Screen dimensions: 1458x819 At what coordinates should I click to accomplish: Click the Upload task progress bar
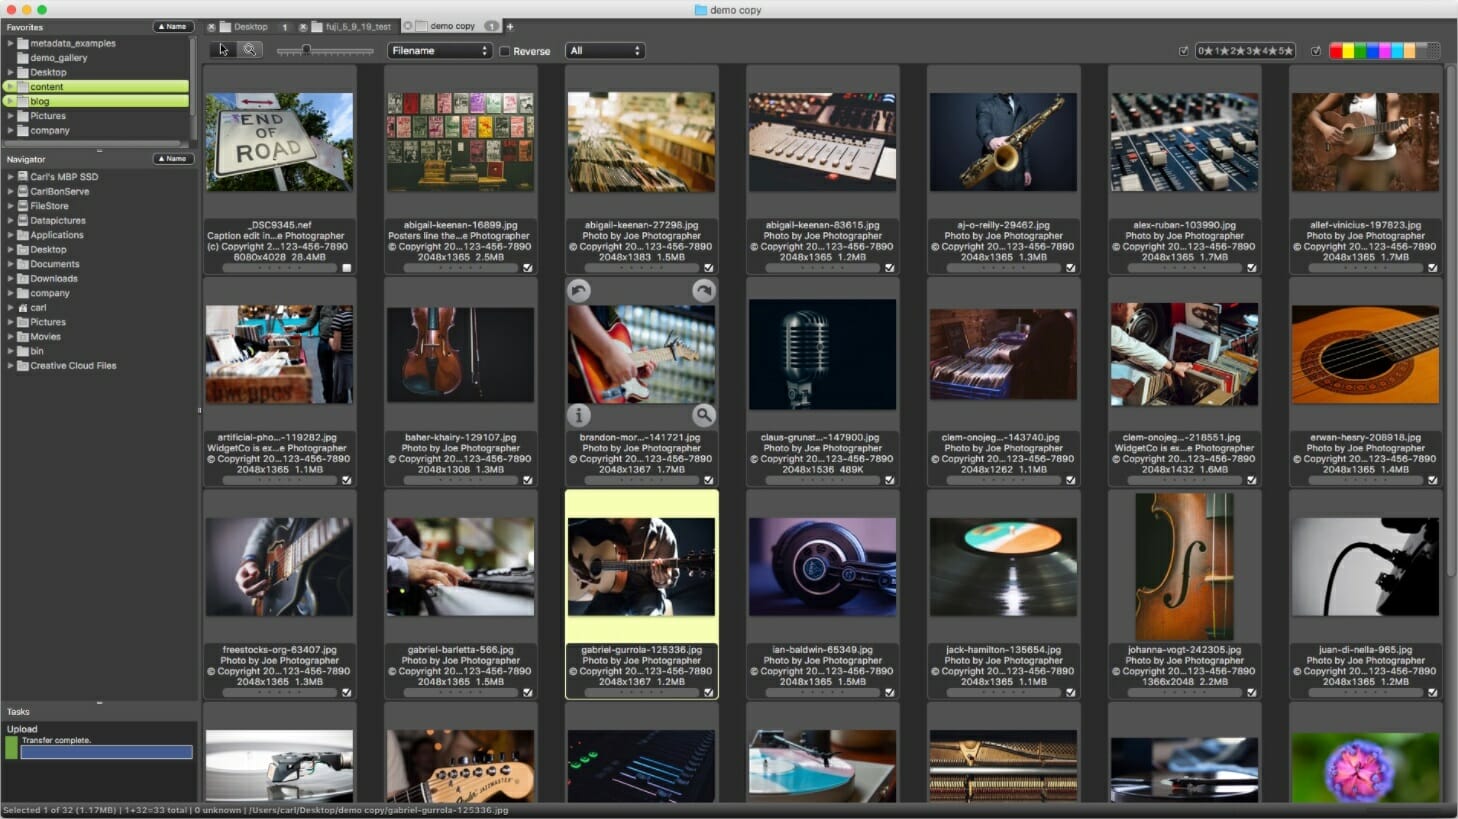coord(106,752)
